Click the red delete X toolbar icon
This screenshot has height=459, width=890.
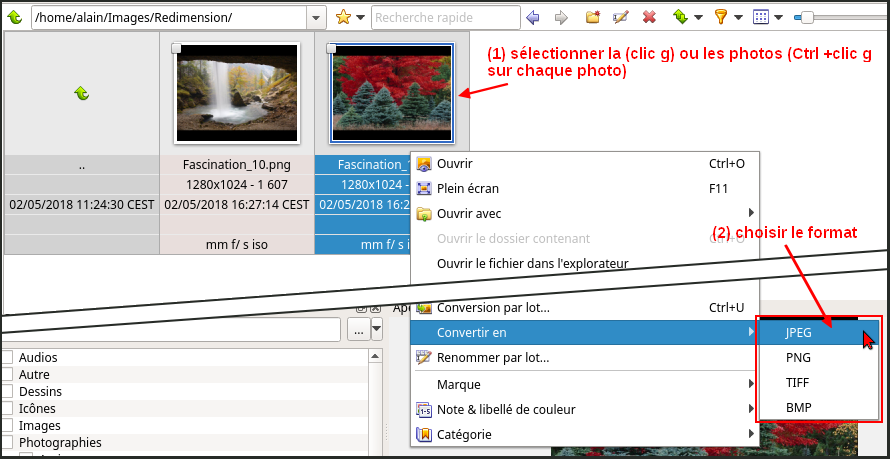(x=649, y=17)
